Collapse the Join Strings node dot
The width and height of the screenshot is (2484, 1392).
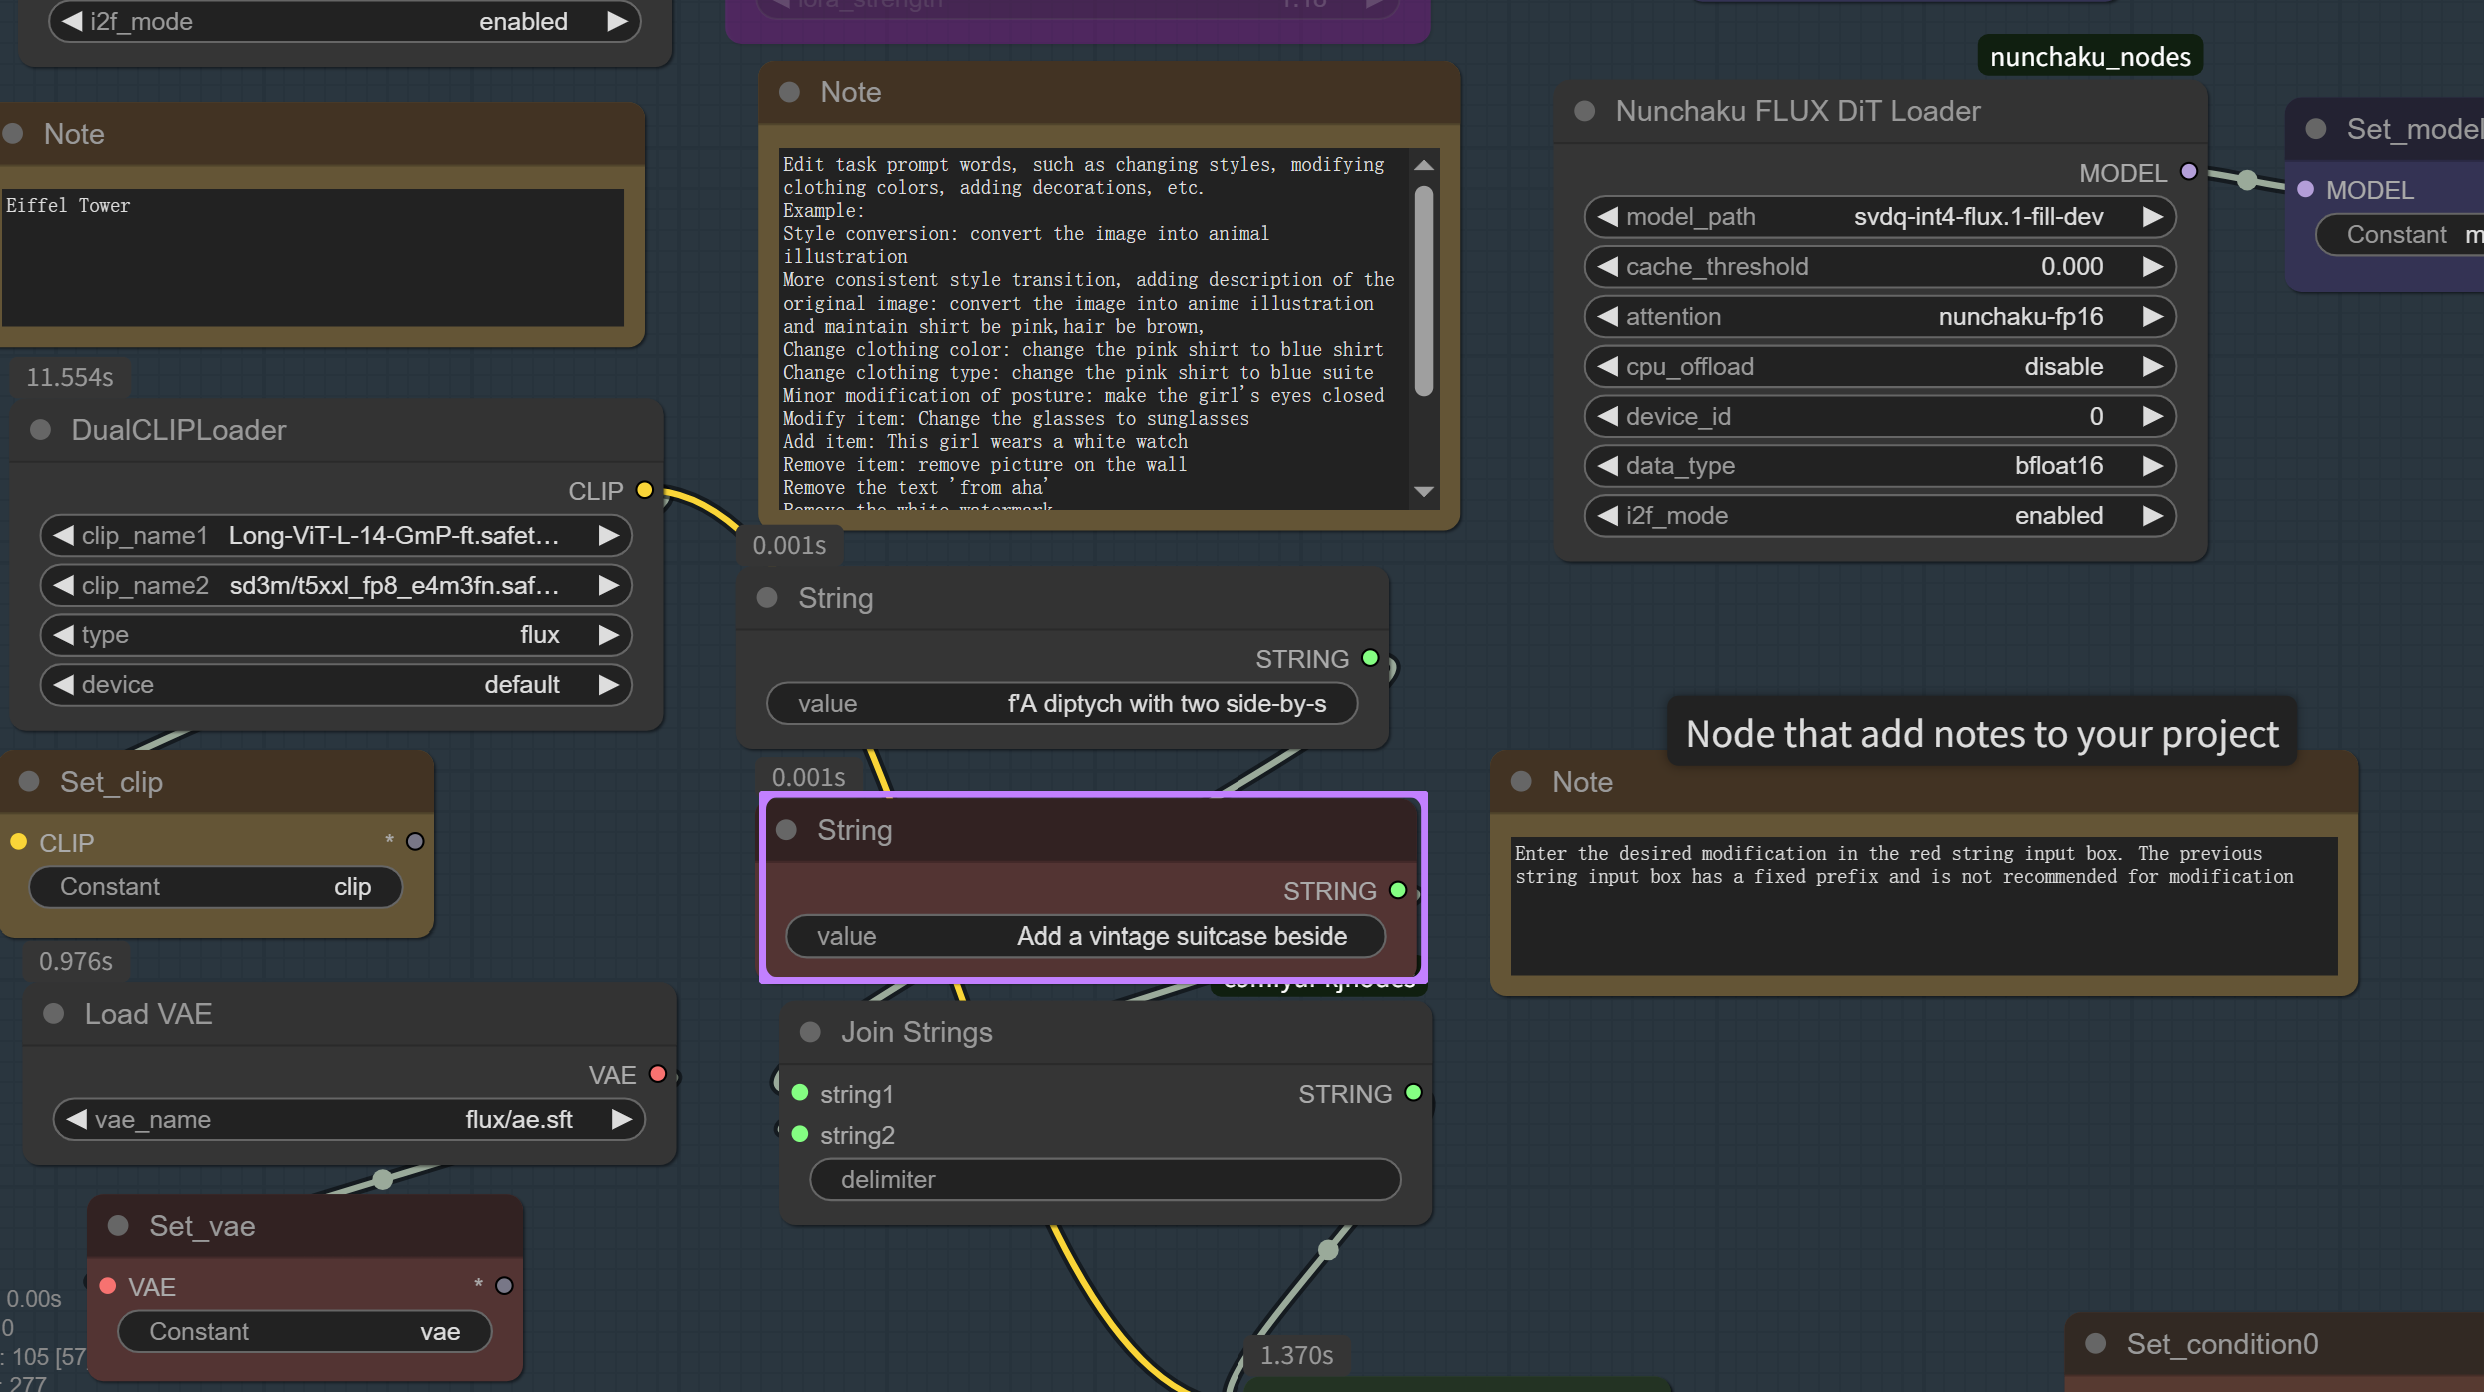click(x=810, y=1032)
